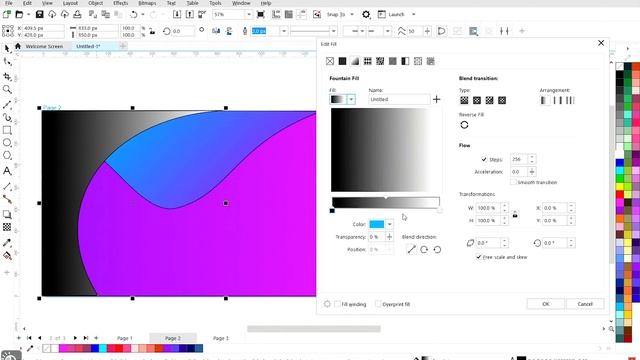Click the black start gradient node

[x=332, y=211]
